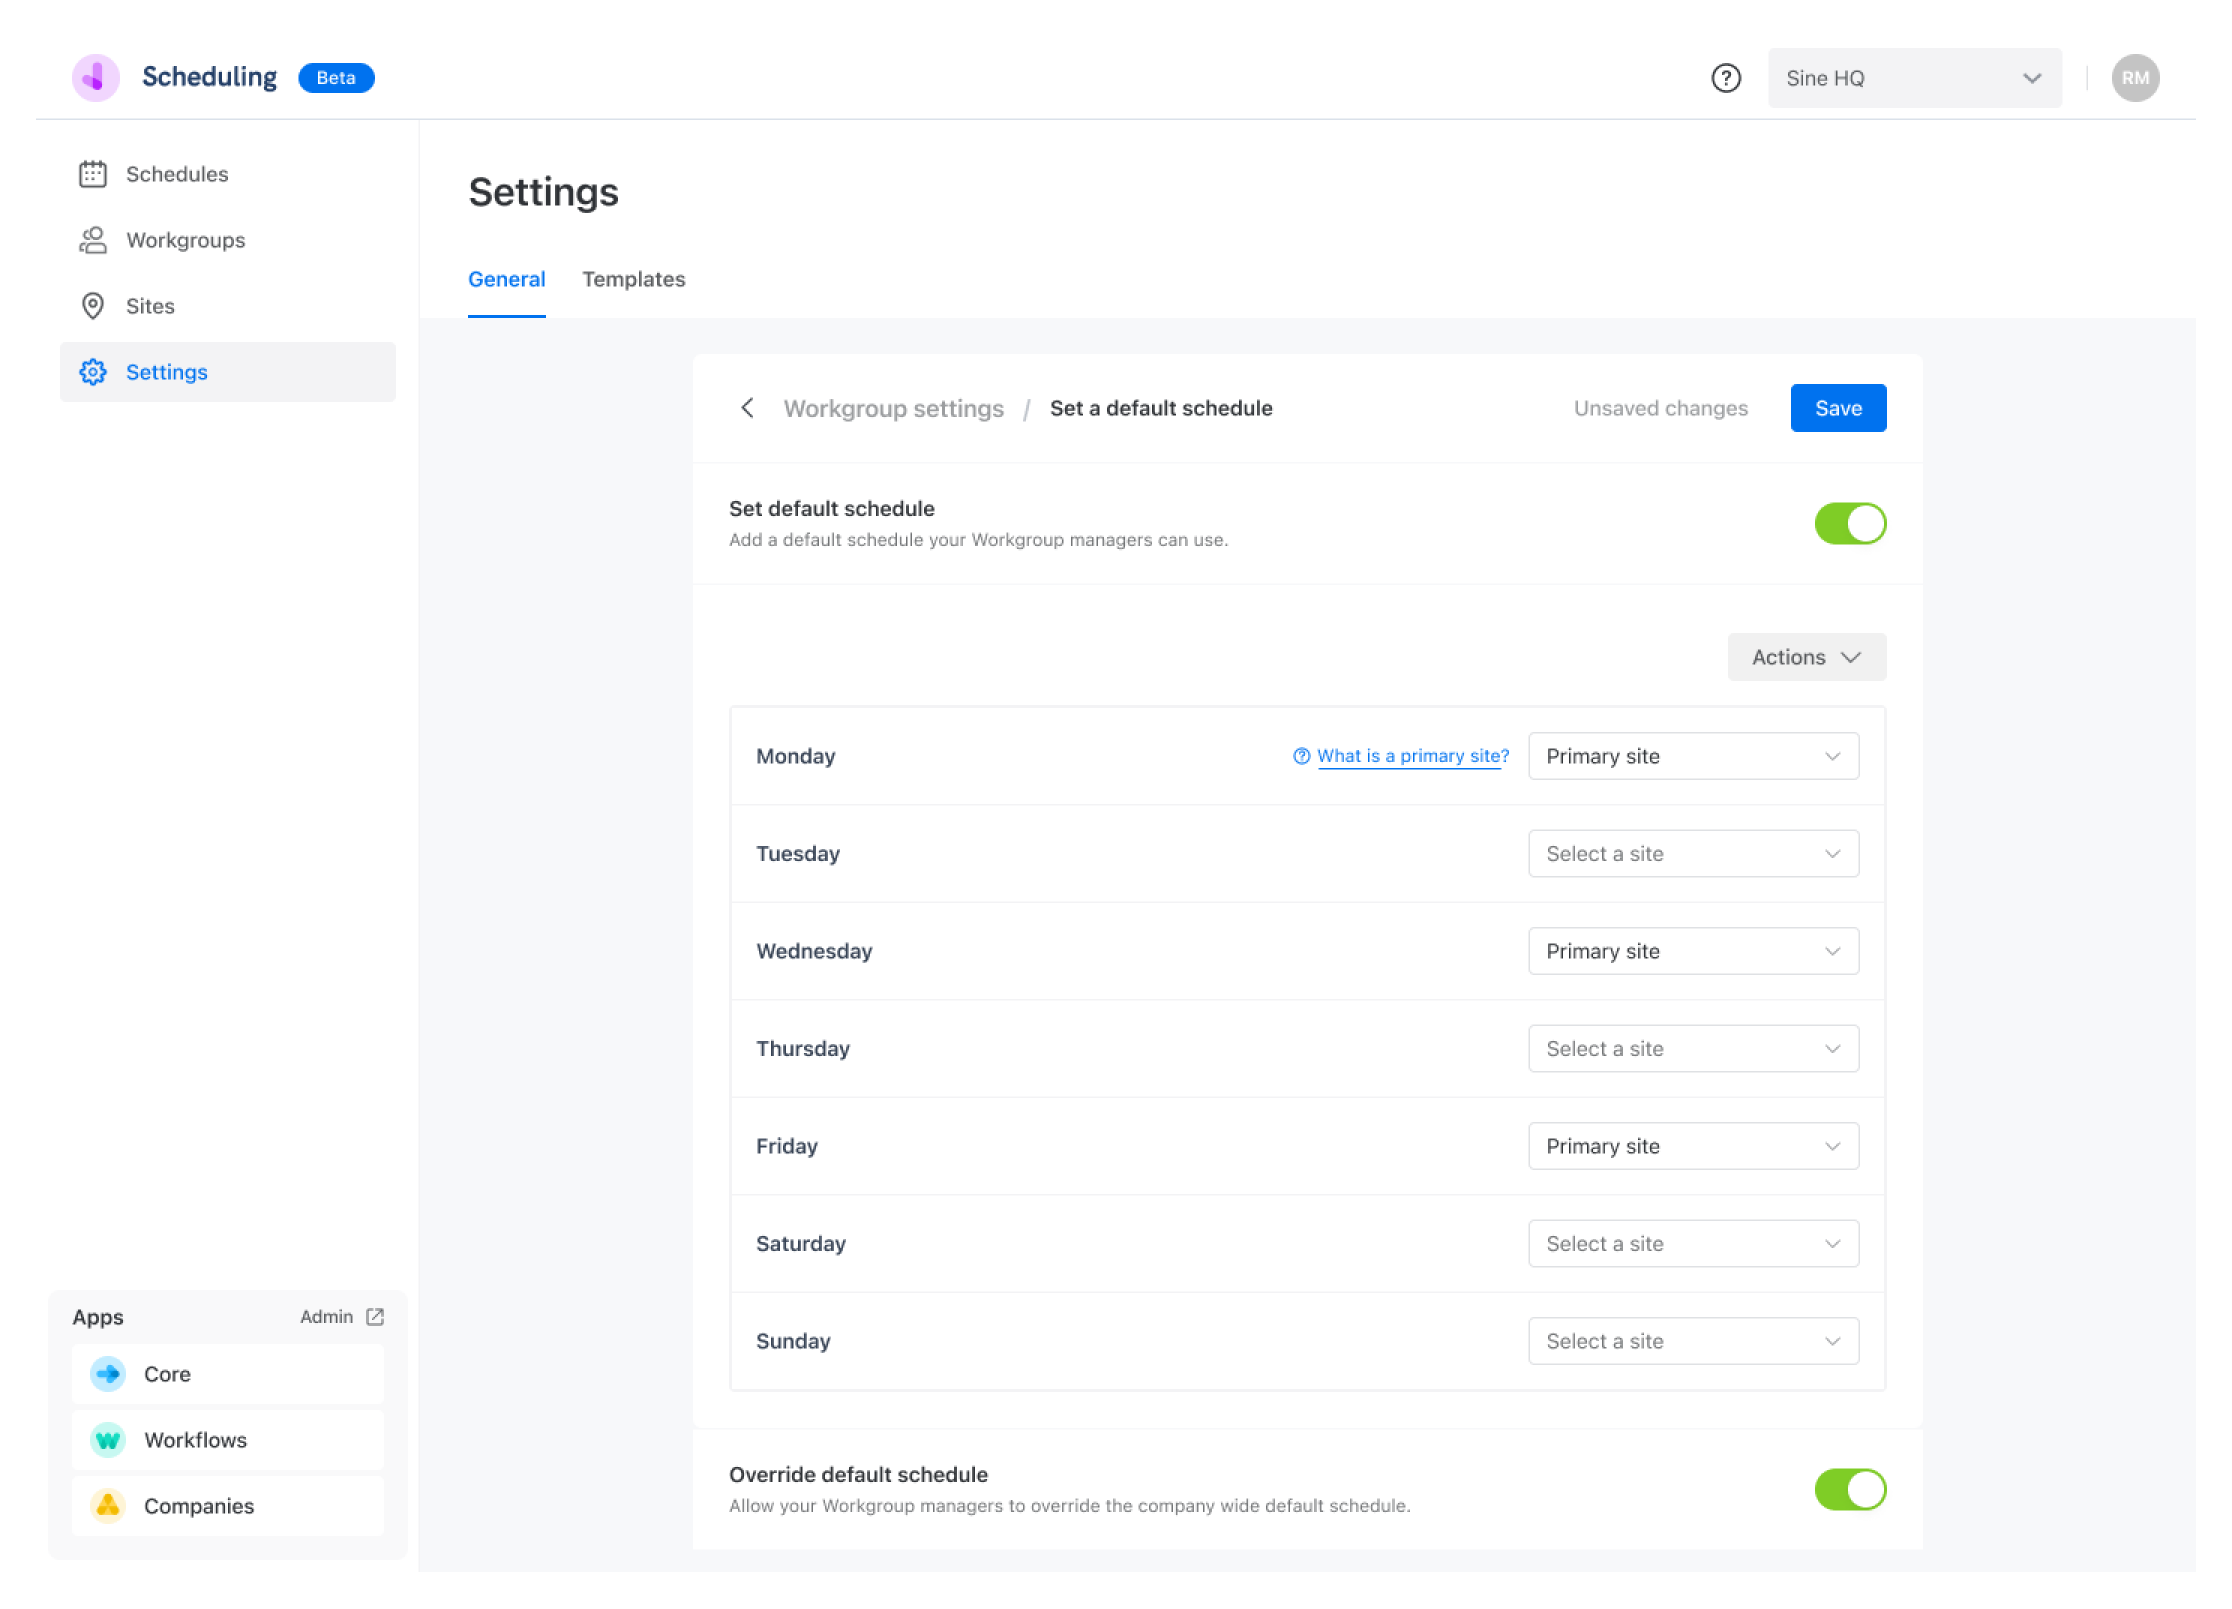
Task: Go to Workgroups in sidebar
Action: tap(228, 240)
